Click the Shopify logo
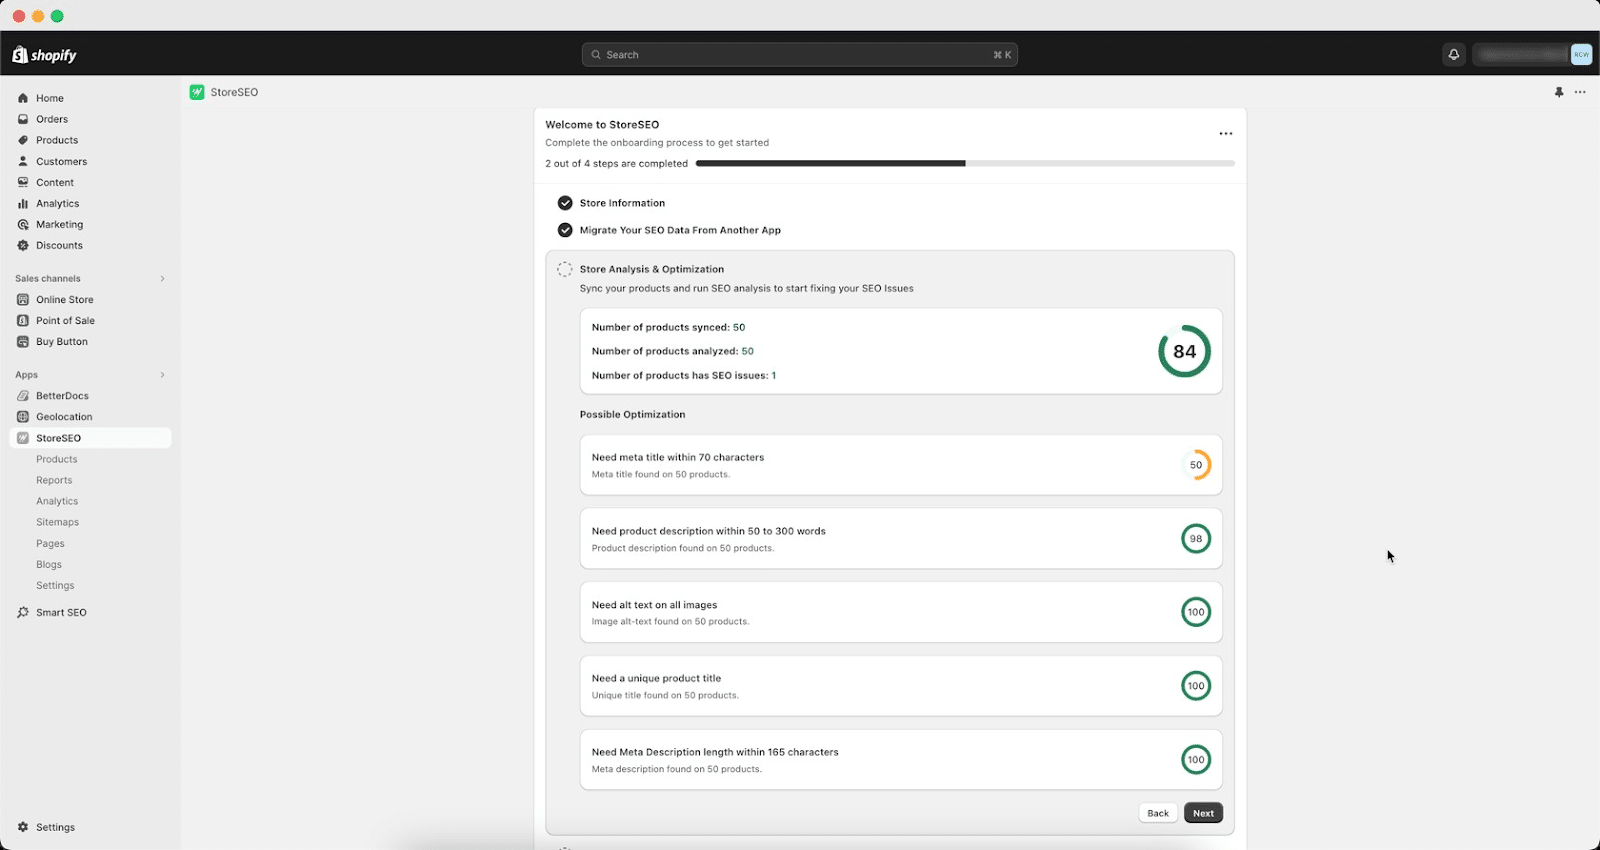This screenshot has width=1600, height=850. (44, 55)
